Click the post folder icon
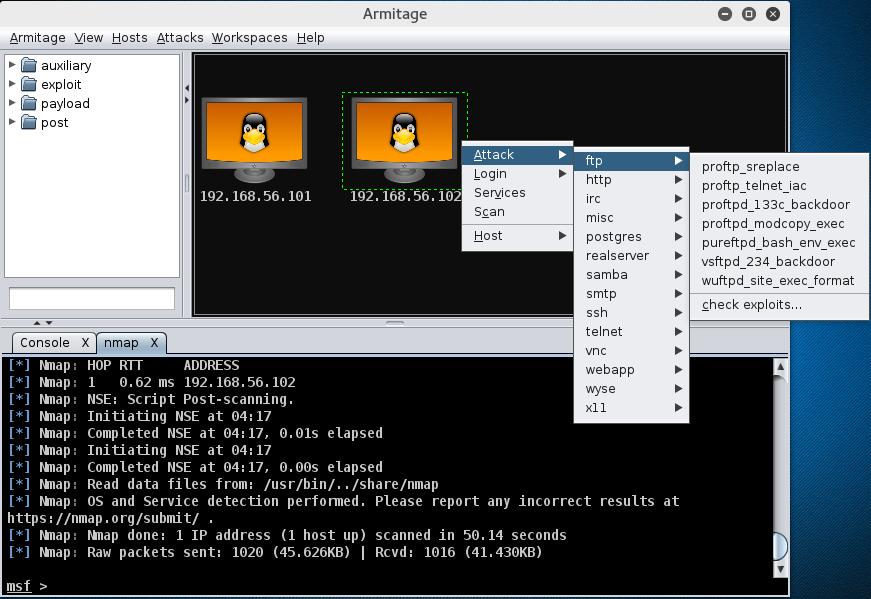871x599 pixels. click(29, 122)
